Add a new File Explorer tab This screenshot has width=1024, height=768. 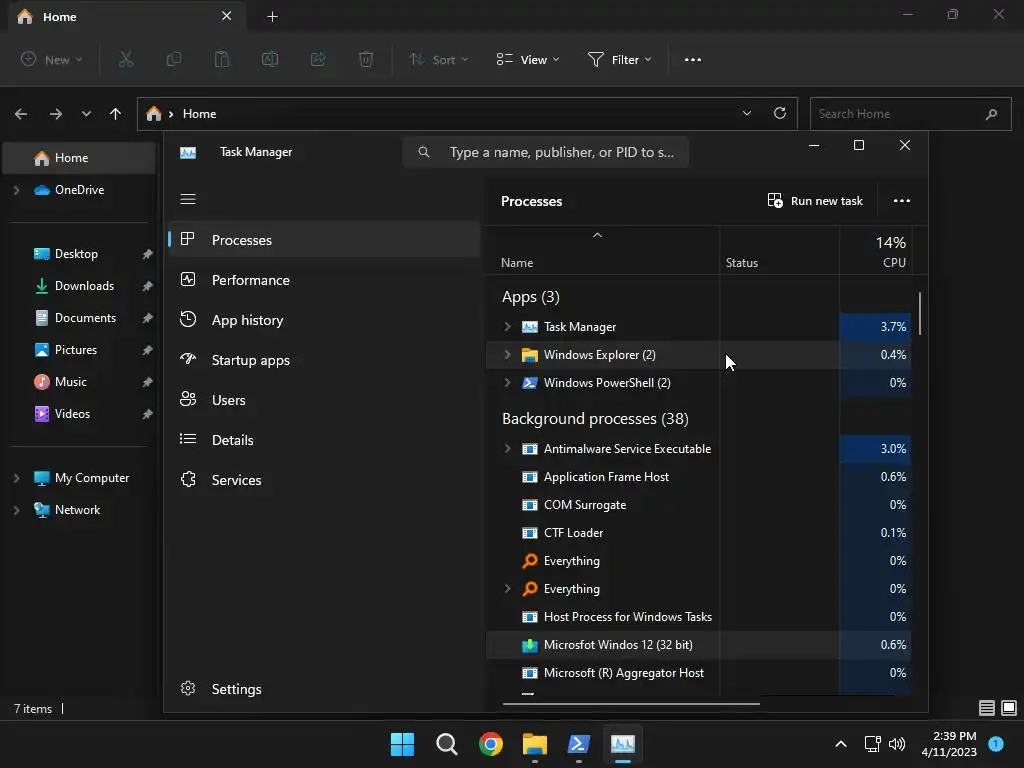click(272, 17)
